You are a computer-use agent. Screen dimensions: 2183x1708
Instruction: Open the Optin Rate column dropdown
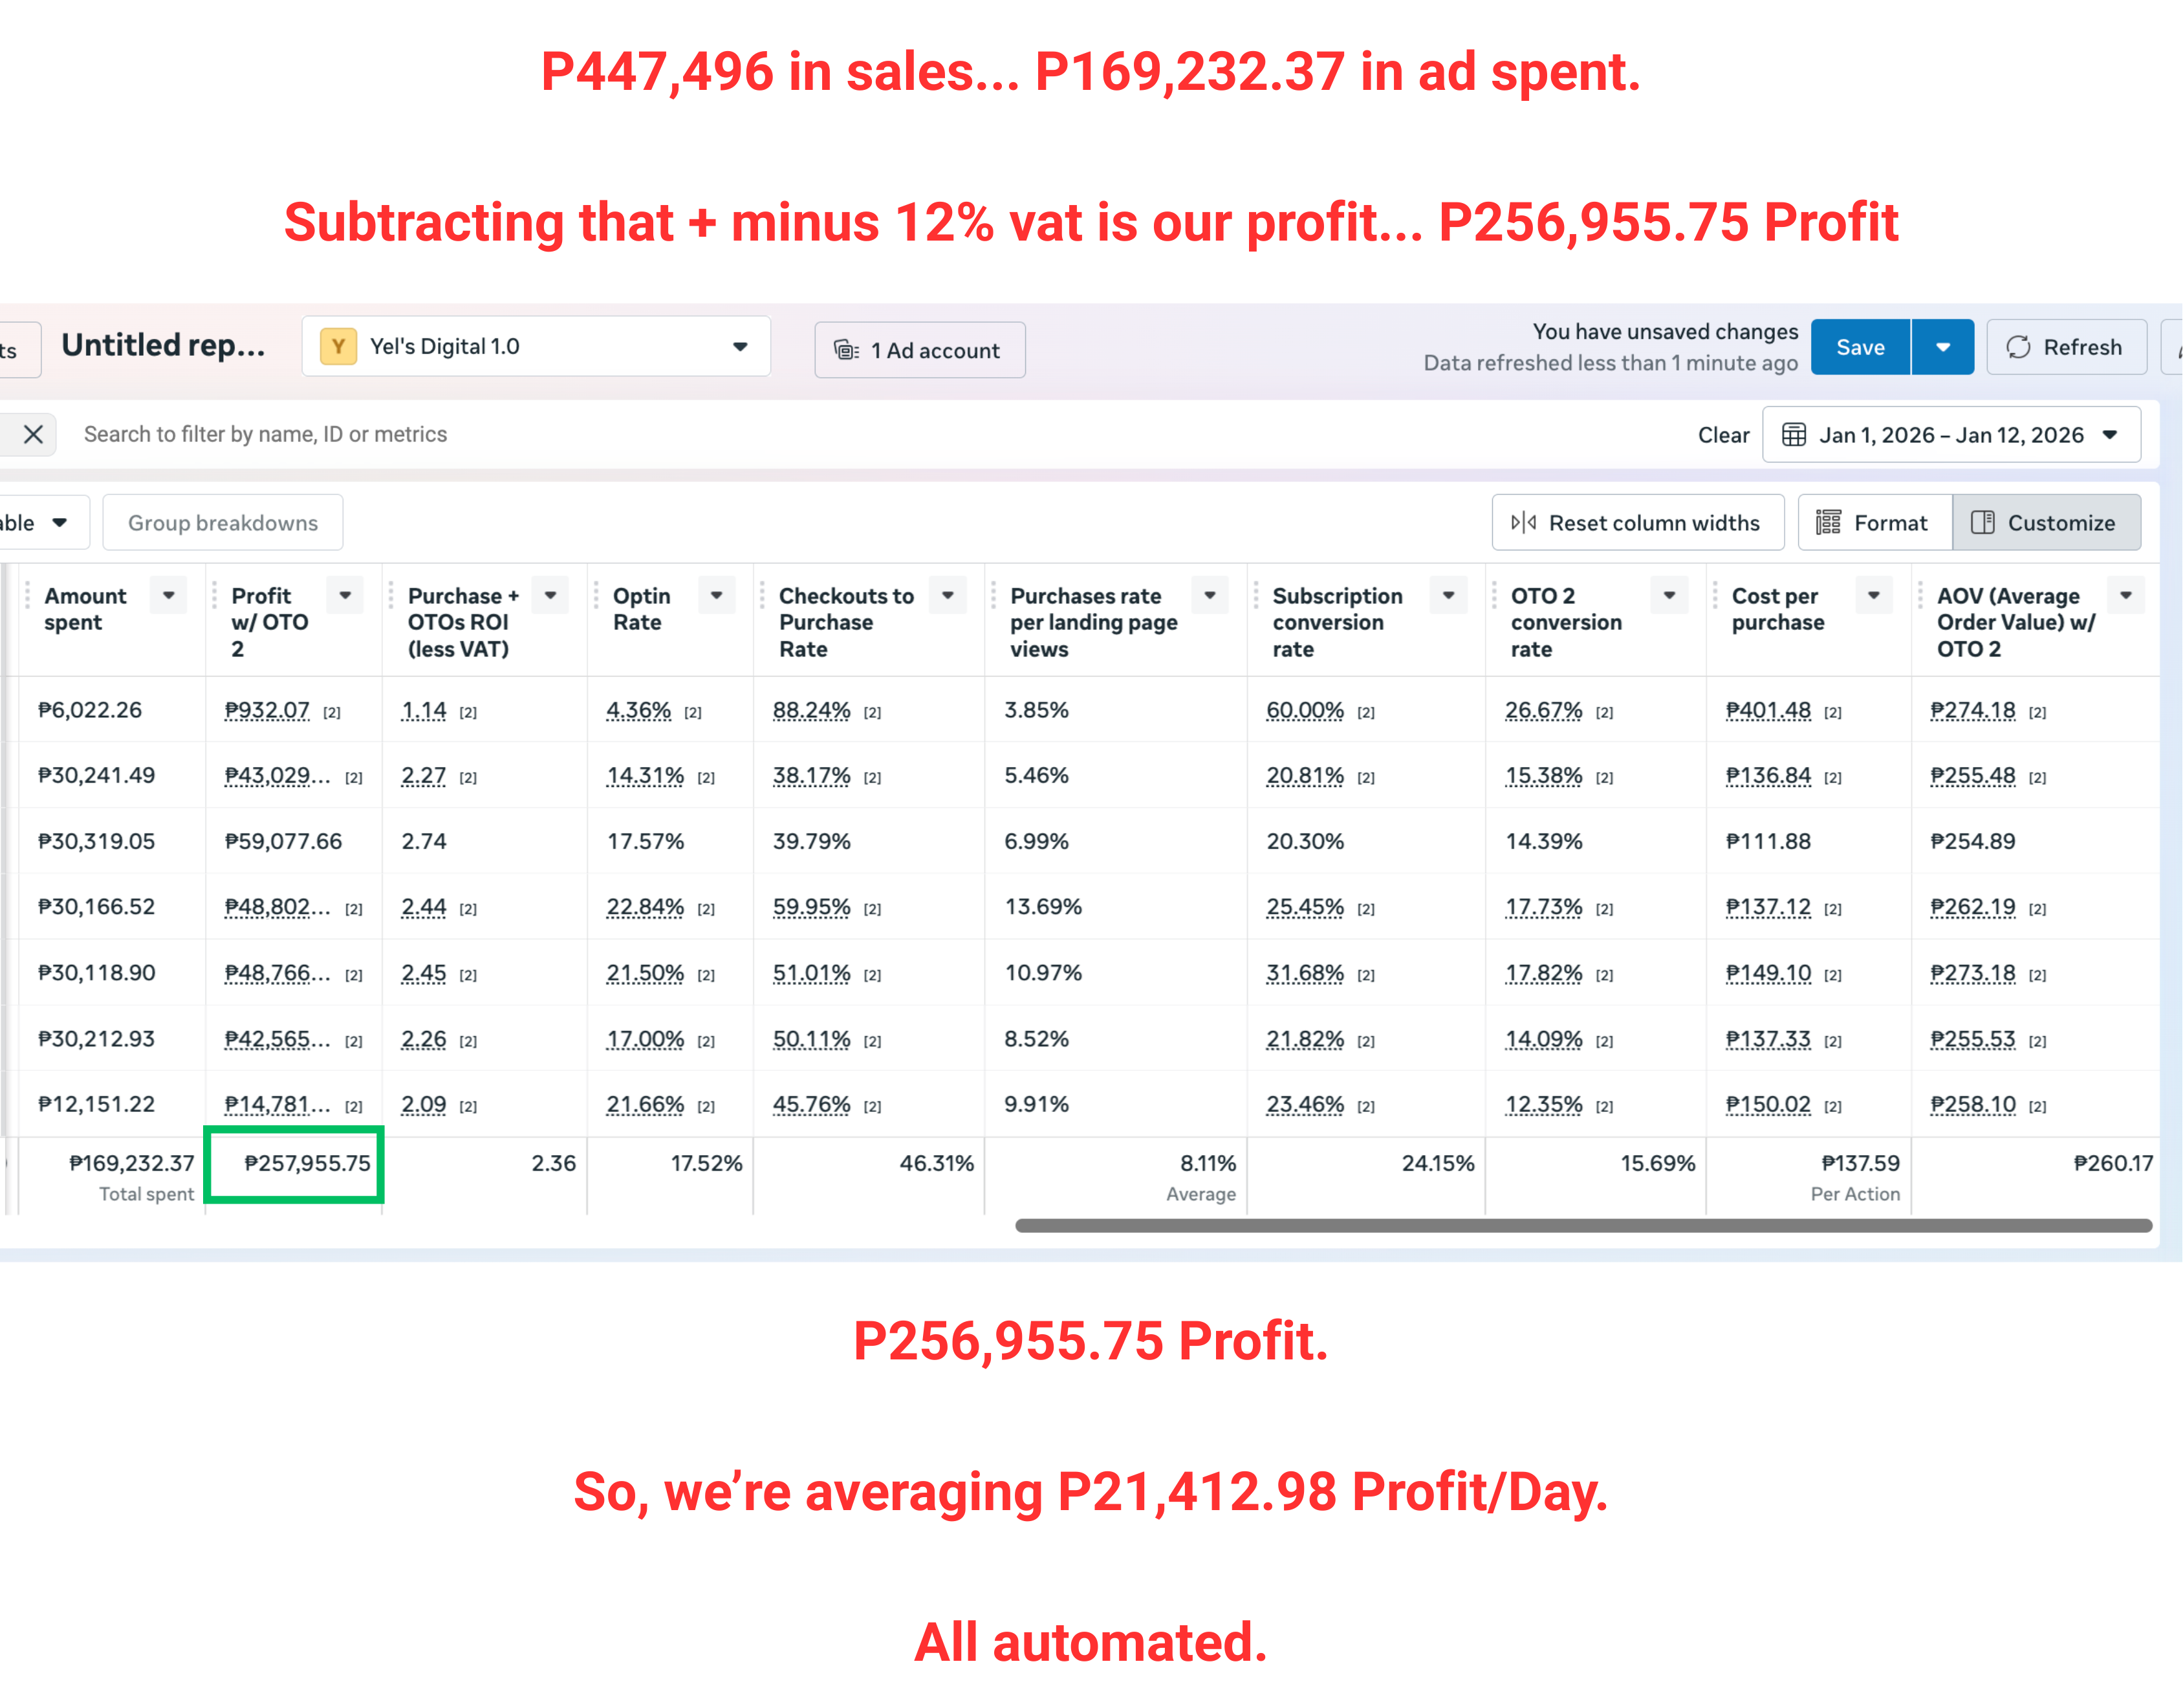(x=716, y=596)
